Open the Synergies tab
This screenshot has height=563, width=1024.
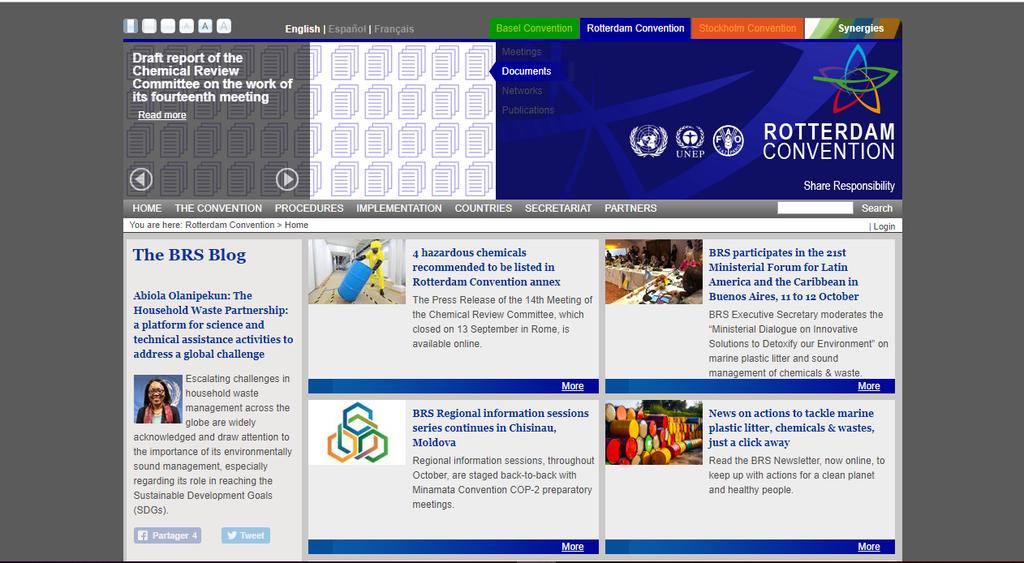pos(853,28)
